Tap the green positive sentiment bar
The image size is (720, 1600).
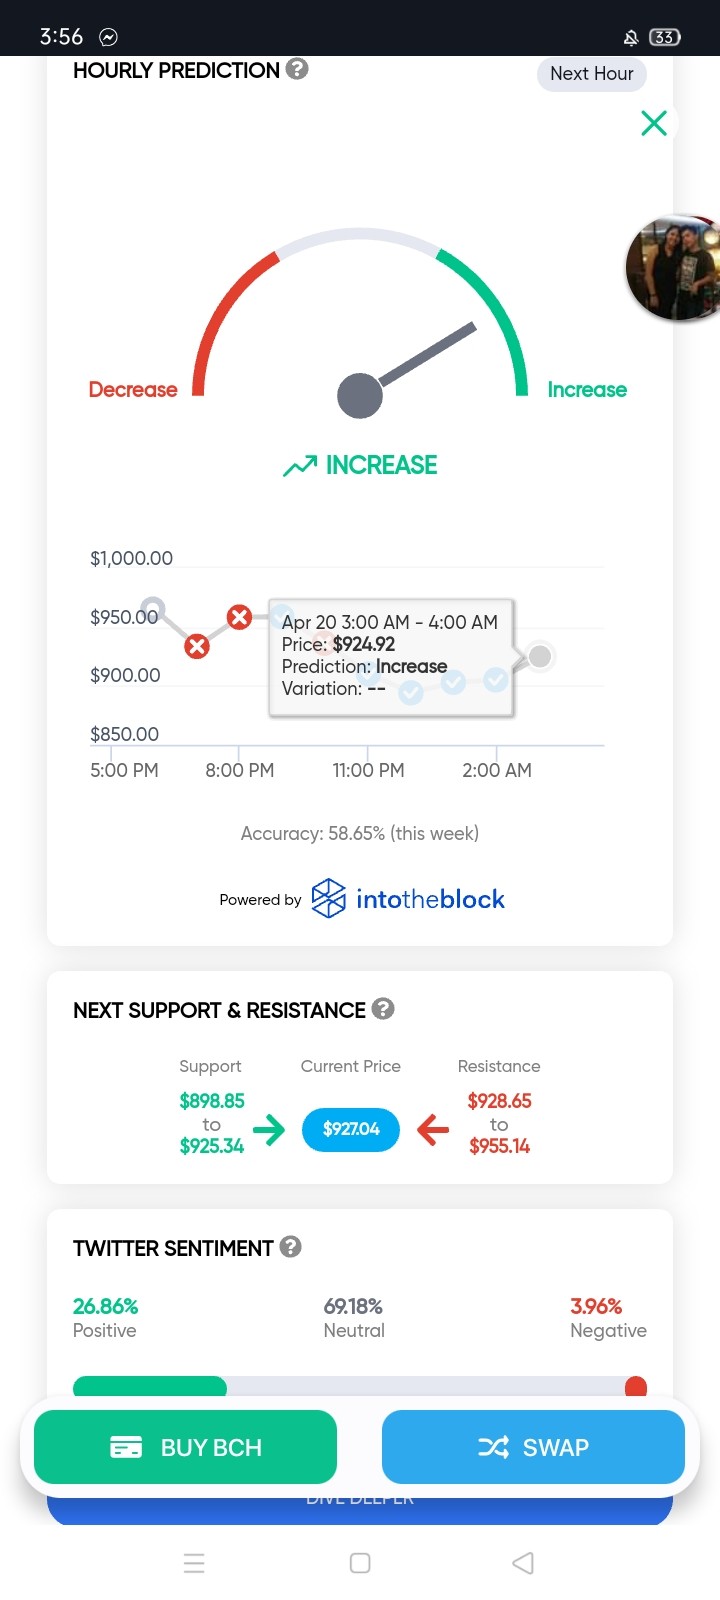[150, 1386]
